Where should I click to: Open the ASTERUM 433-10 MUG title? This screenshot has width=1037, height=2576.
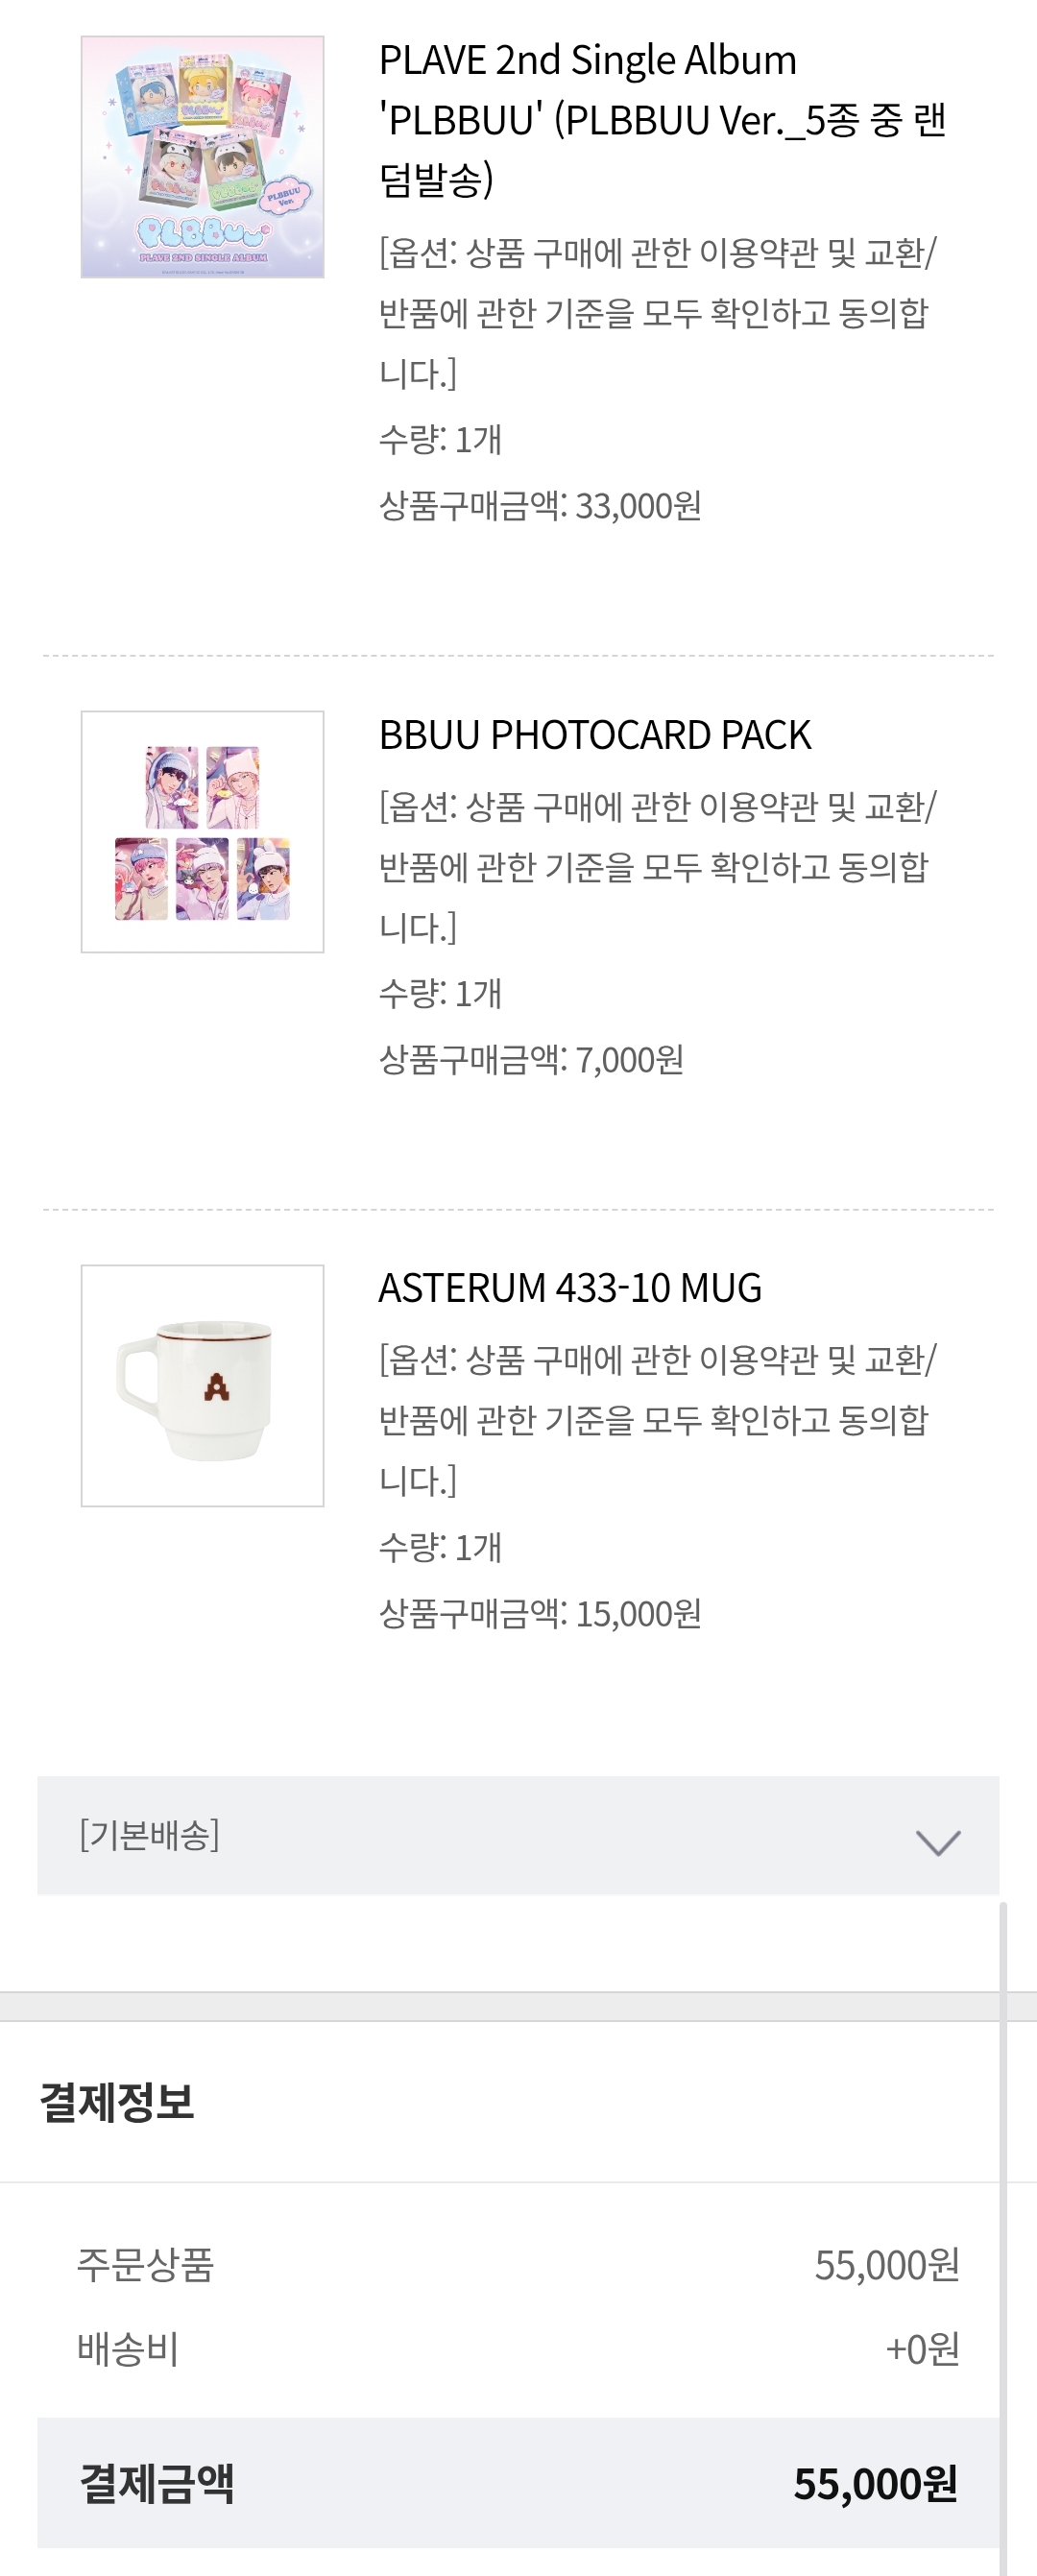(x=569, y=1288)
